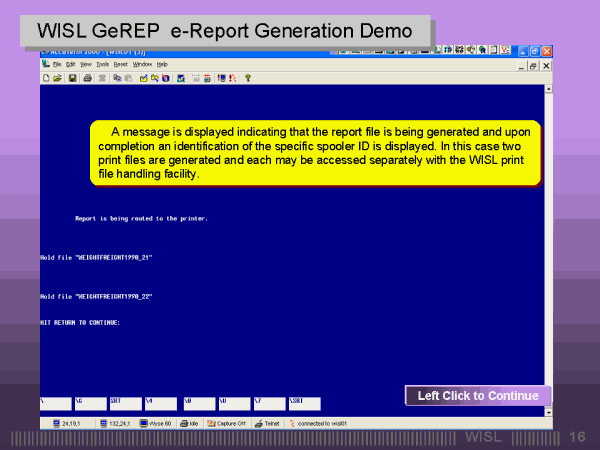Click the New document toolbar icon
This screenshot has width=600, height=450.
pyautogui.click(x=46, y=77)
